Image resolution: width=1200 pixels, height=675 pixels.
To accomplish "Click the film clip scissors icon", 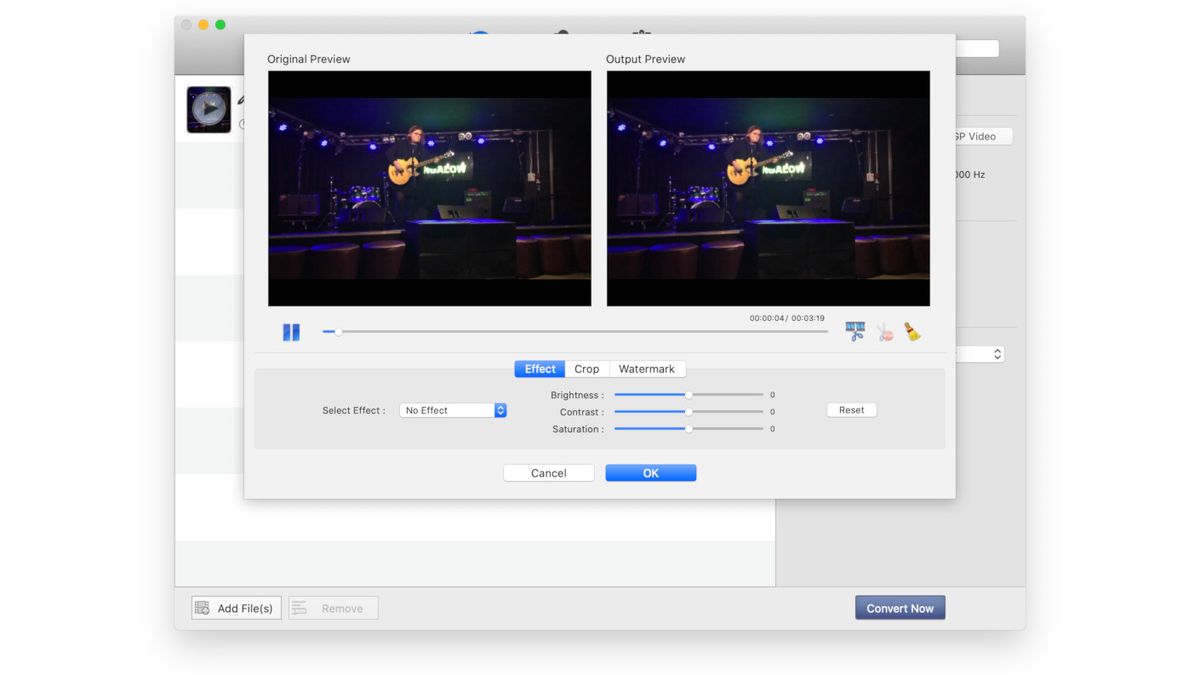I will [x=854, y=330].
